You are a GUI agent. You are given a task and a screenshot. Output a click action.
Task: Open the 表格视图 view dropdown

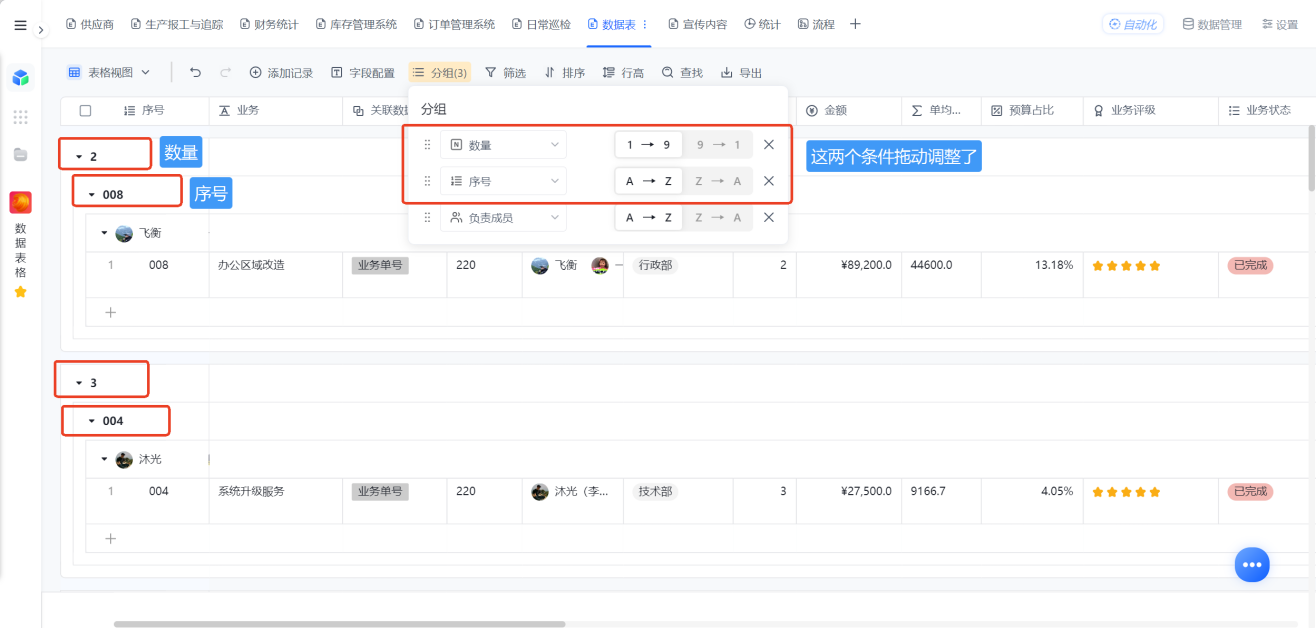point(109,72)
